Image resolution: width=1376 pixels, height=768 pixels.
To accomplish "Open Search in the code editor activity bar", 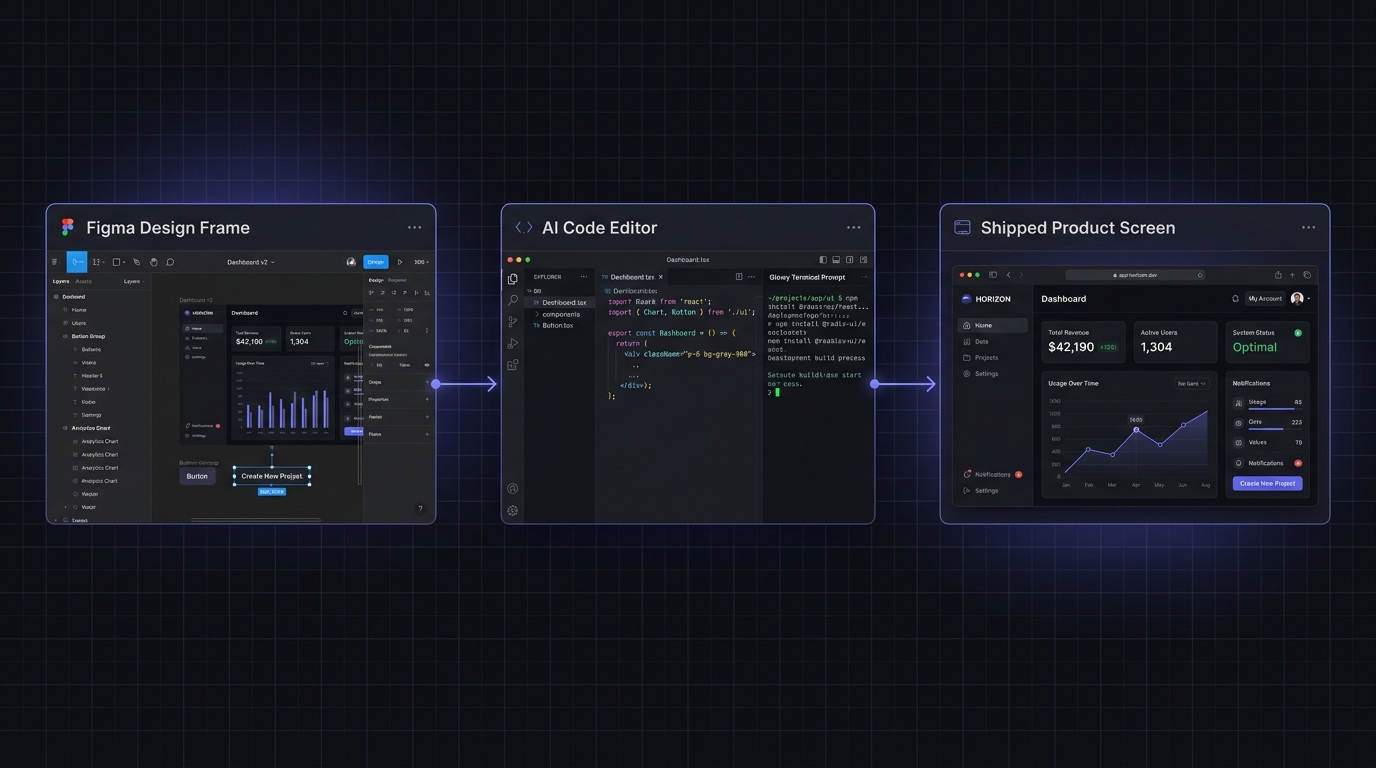I will click(x=512, y=300).
